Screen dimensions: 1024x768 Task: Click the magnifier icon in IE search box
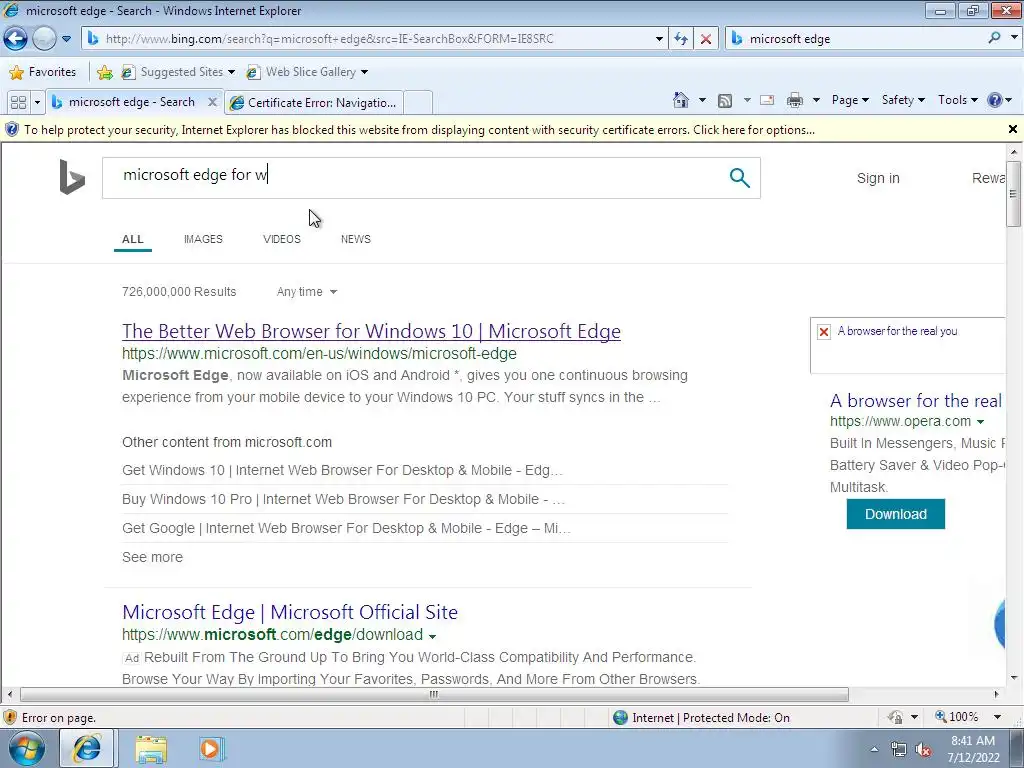pyautogui.click(x=994, y=38)
